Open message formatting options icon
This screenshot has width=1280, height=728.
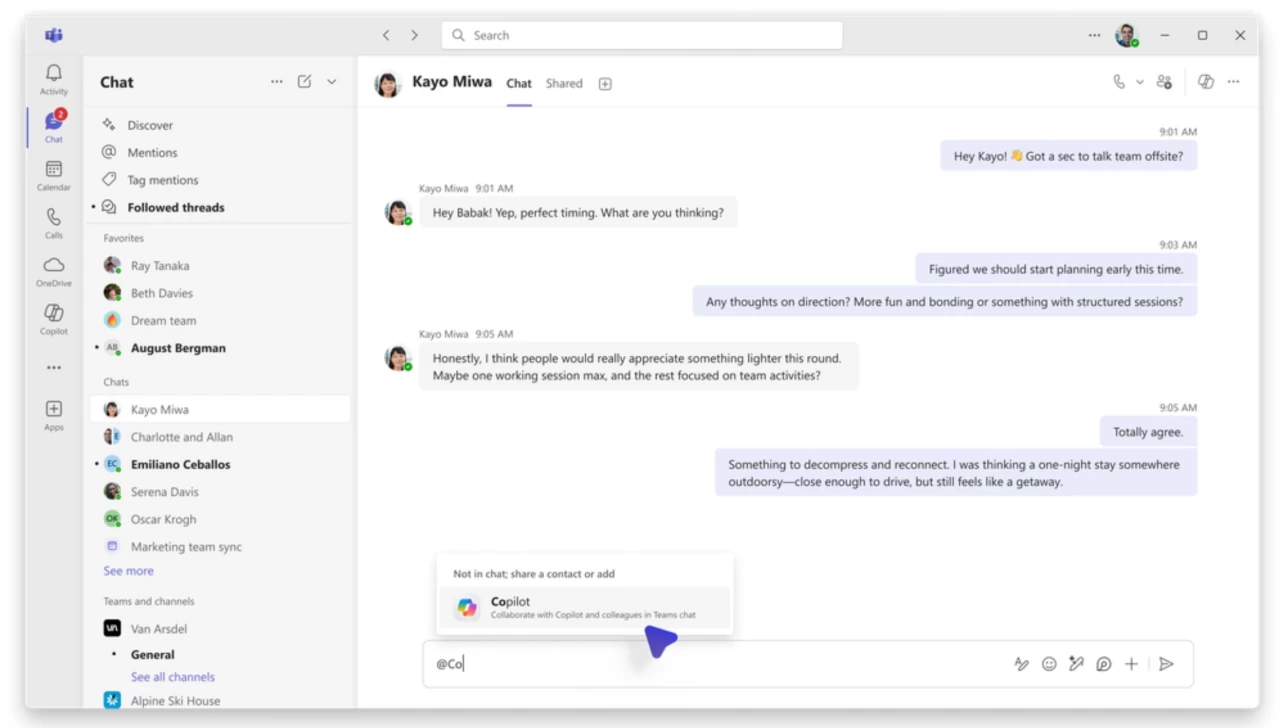[1021, 663]
